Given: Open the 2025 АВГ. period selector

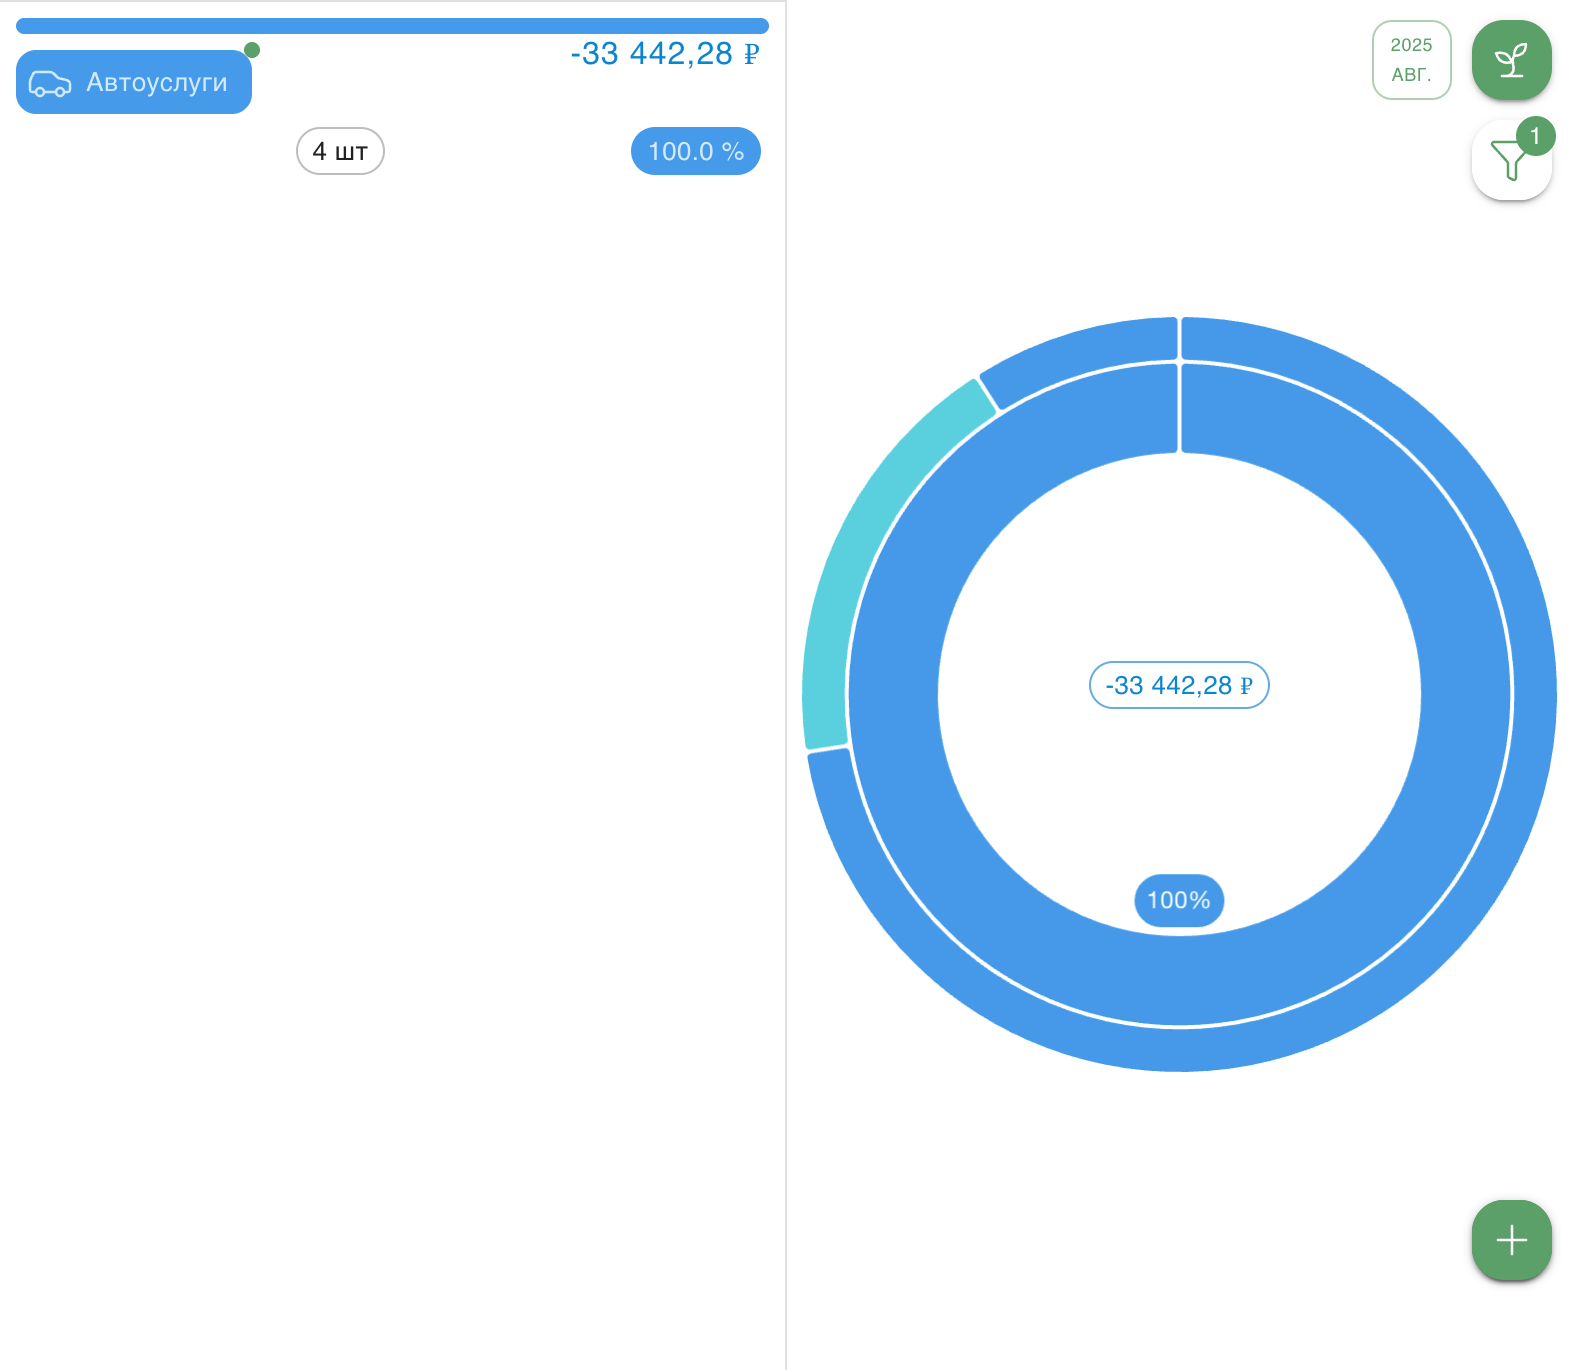Looking at the screenshot, I should [x=1411, y=60].
